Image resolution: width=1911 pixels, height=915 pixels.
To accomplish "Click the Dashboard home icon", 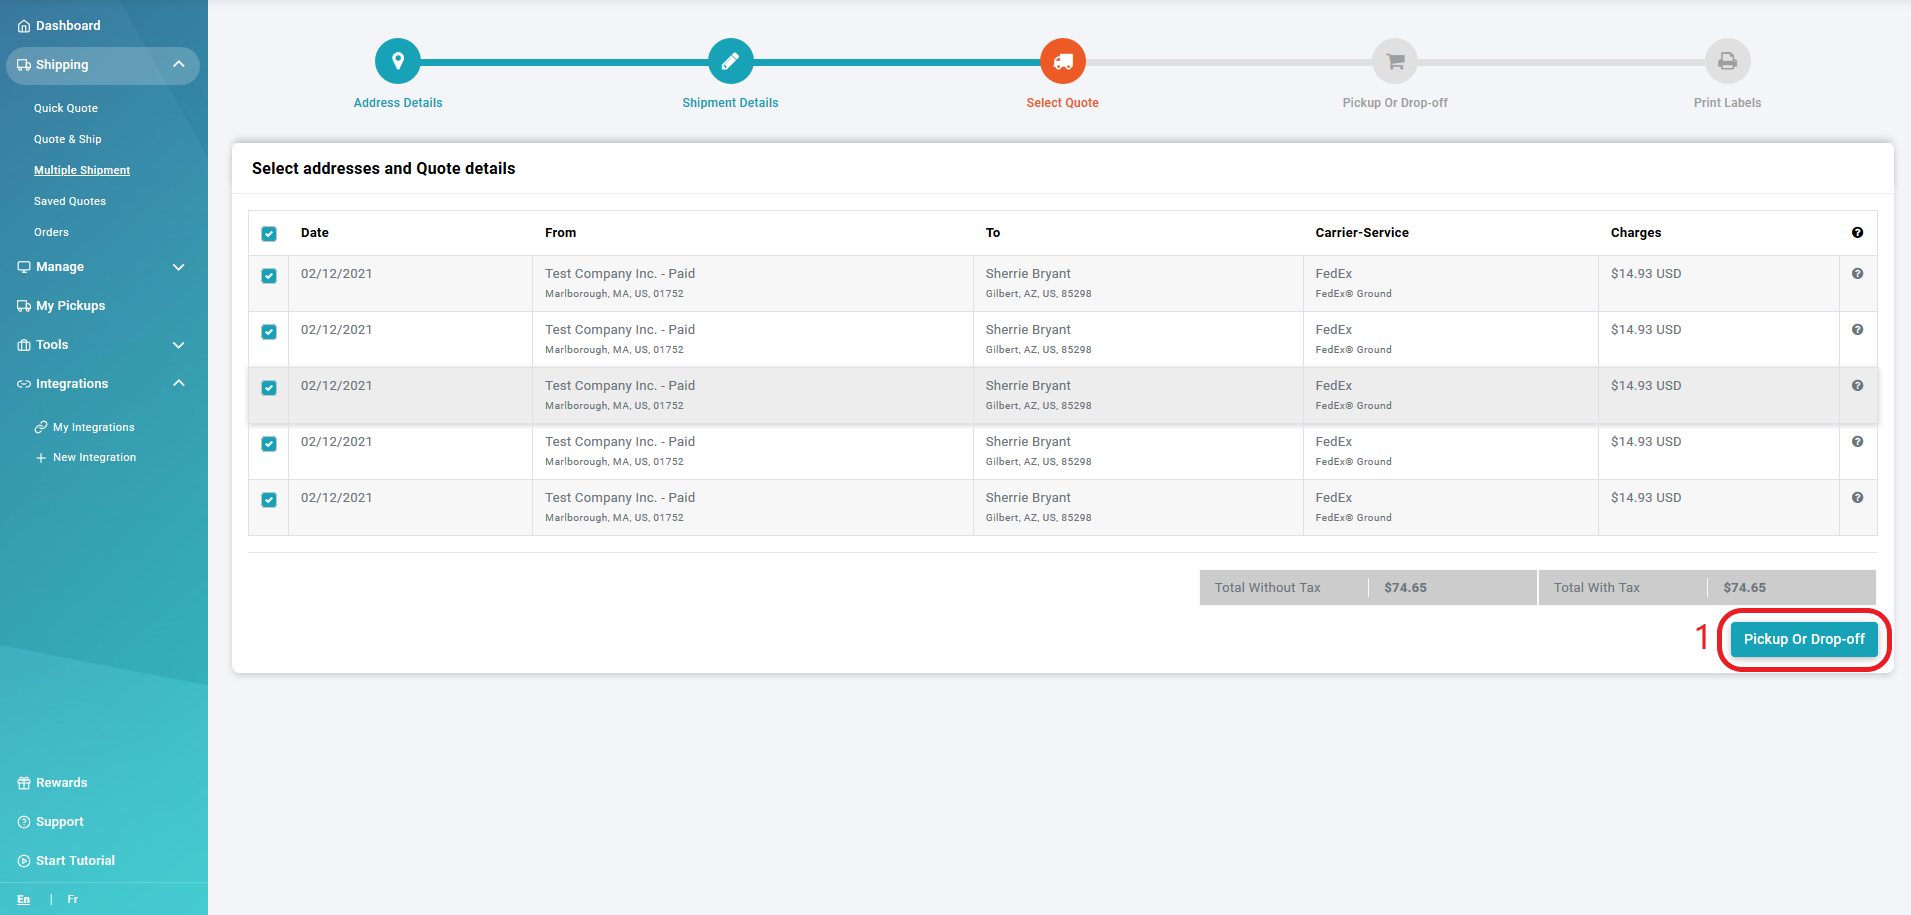I will point(24,26).
